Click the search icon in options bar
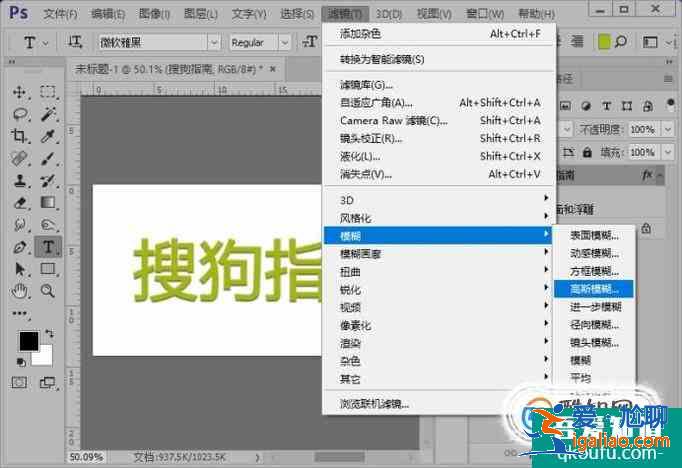Viewport: 682px width, 468px height. (621, 42)
